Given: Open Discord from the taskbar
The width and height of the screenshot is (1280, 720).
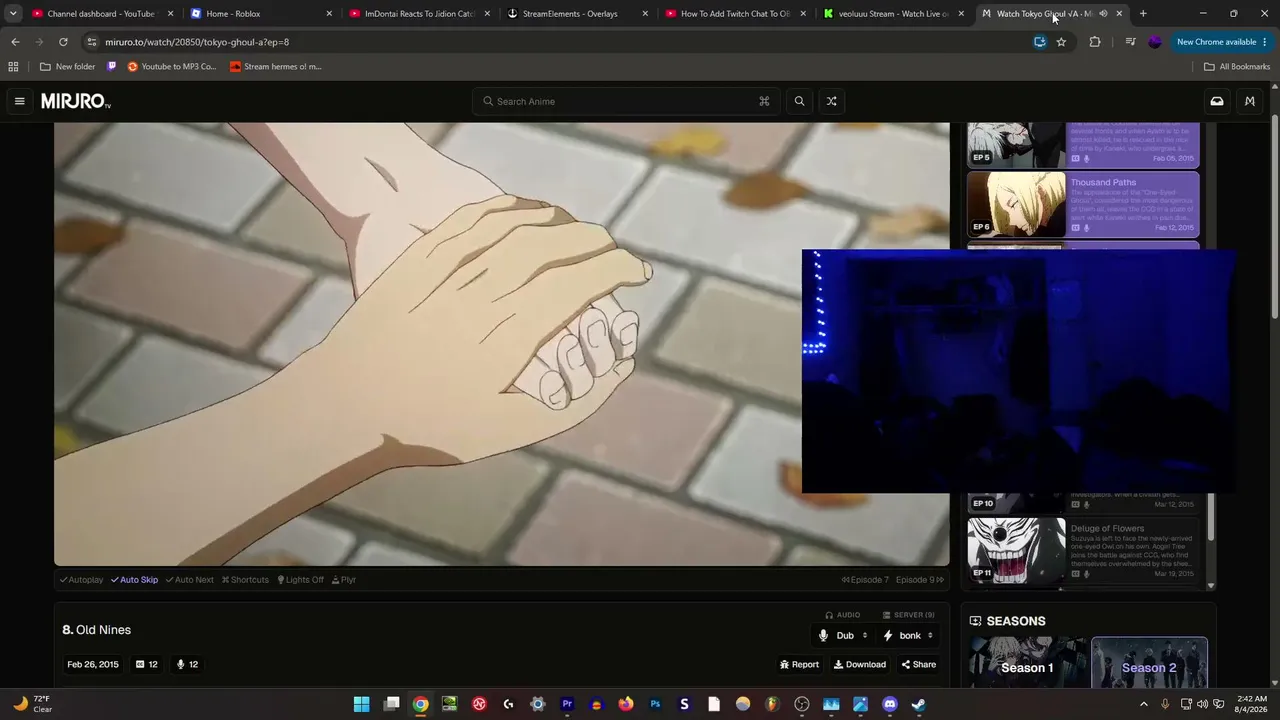Looking at the screenshot, I should 890,704.
